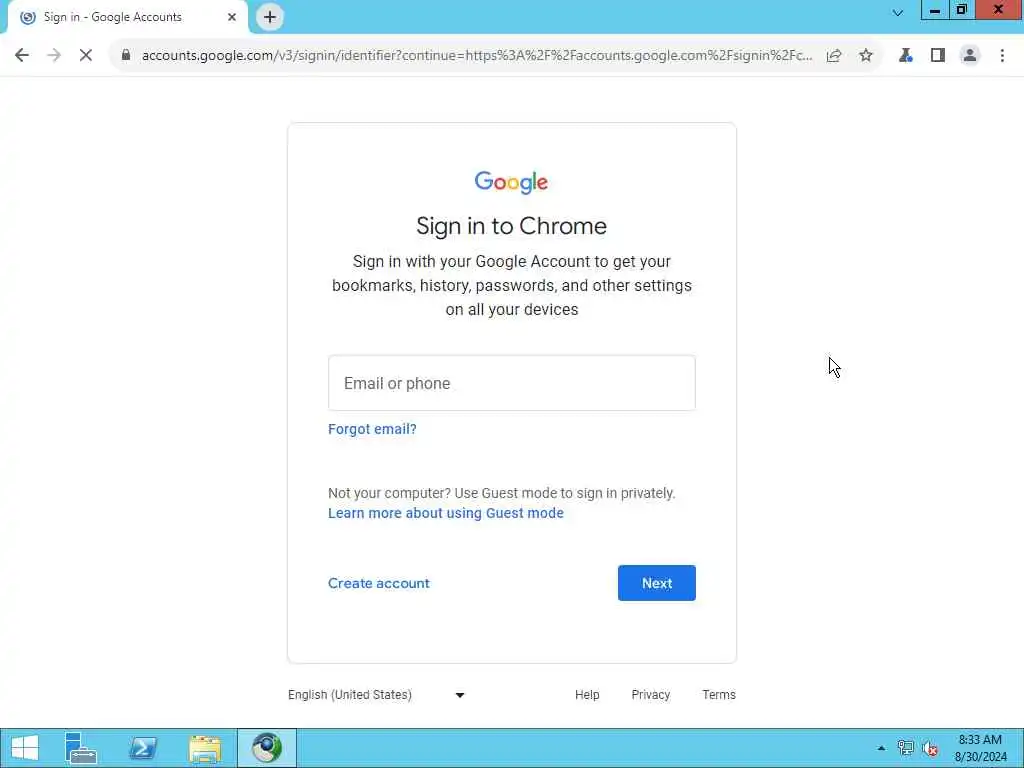This screenshot has height=768, width=1024.
Task: Open Learn more about using Guest mode
Action: tap(446, 513)
